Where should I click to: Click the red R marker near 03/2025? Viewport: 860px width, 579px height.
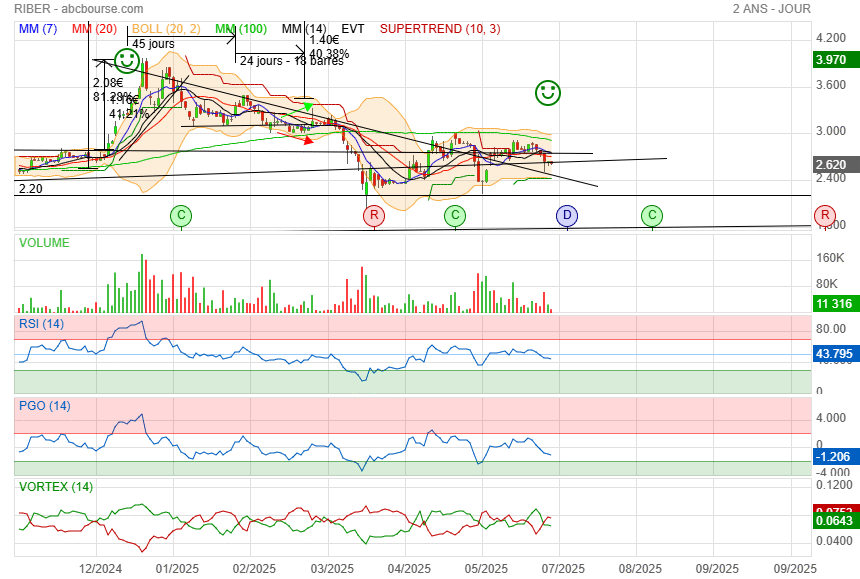pos(374,215)
